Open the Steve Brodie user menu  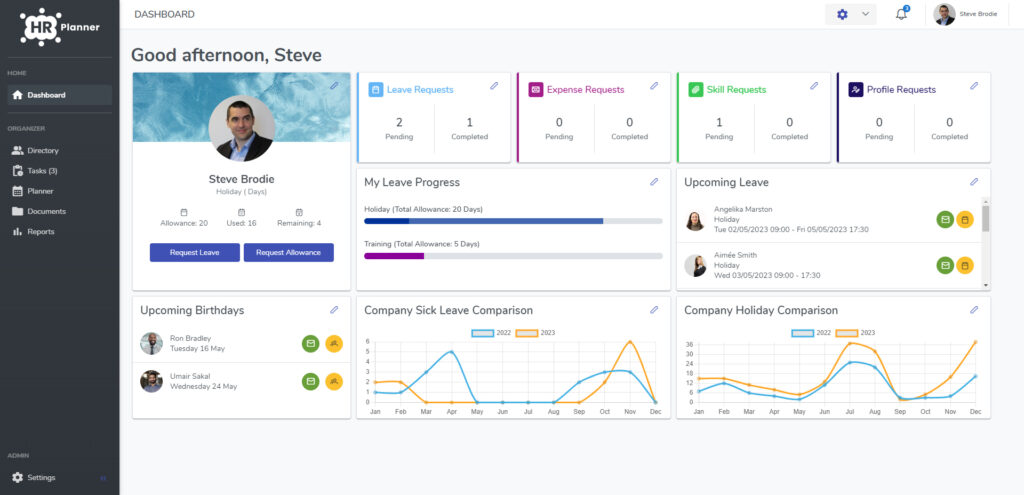pos(966,14)
